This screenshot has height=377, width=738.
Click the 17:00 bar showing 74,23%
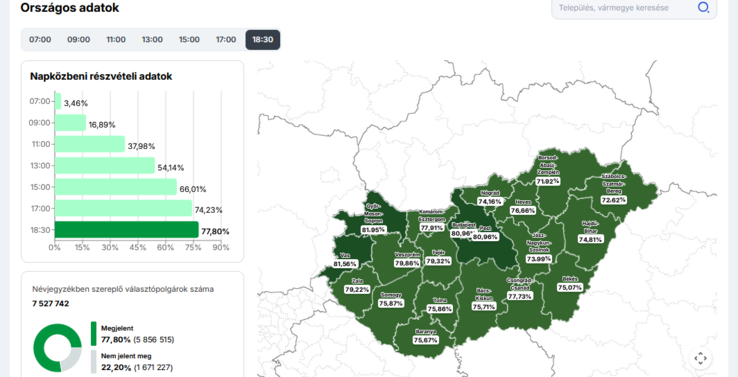124,208
